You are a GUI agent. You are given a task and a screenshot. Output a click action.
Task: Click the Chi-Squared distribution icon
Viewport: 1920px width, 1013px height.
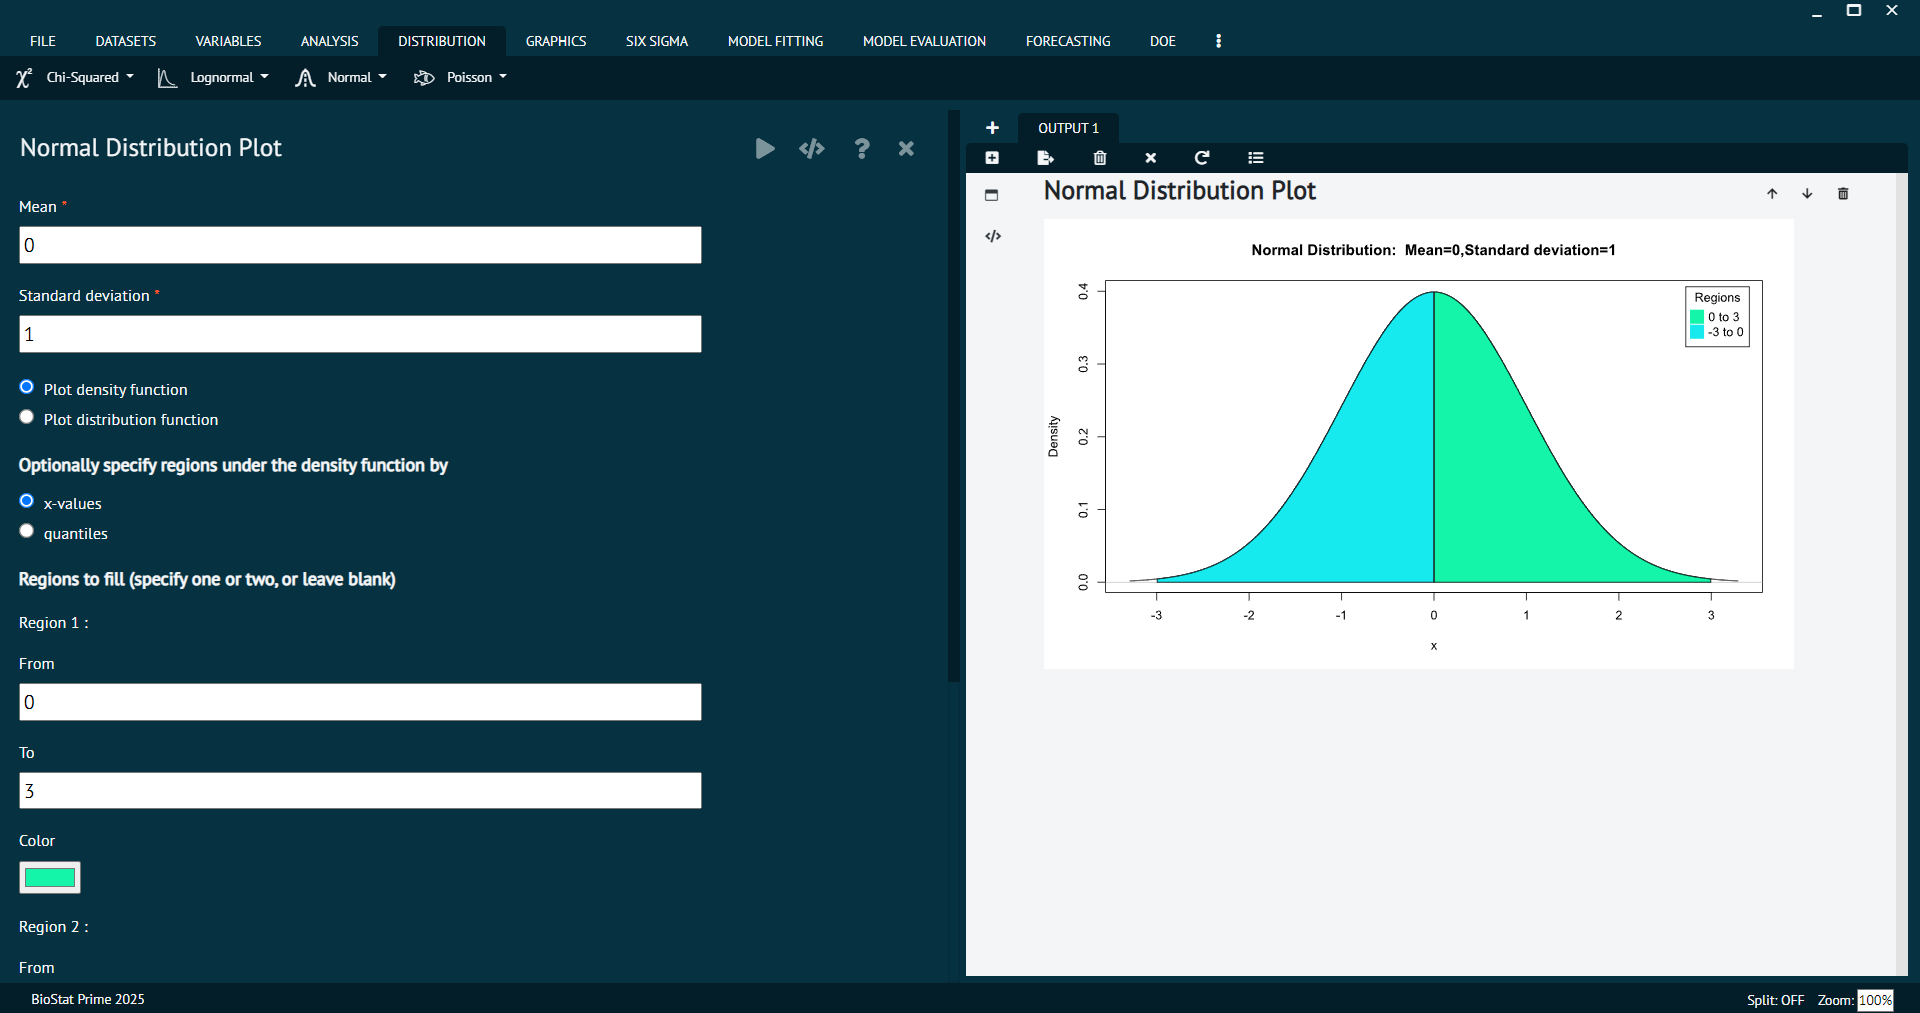(24, 78)
